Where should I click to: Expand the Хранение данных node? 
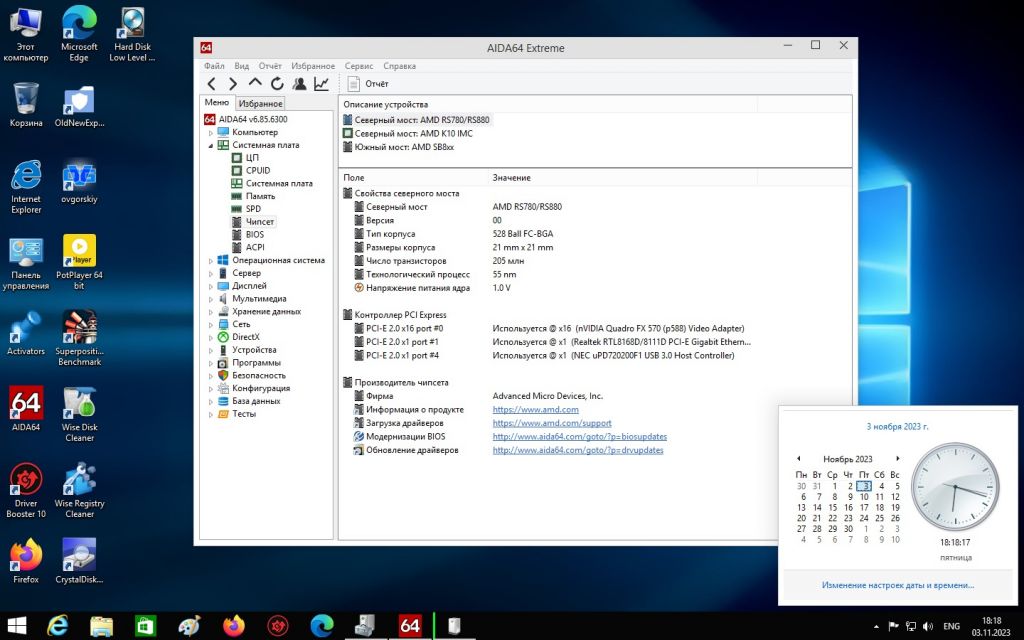(210, 312)
